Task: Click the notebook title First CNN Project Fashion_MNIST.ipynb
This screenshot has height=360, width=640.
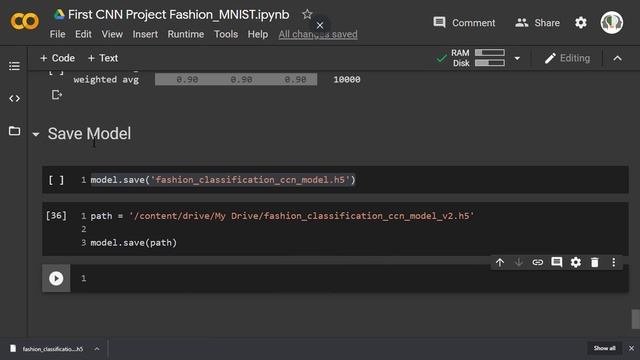Action: 179,15
